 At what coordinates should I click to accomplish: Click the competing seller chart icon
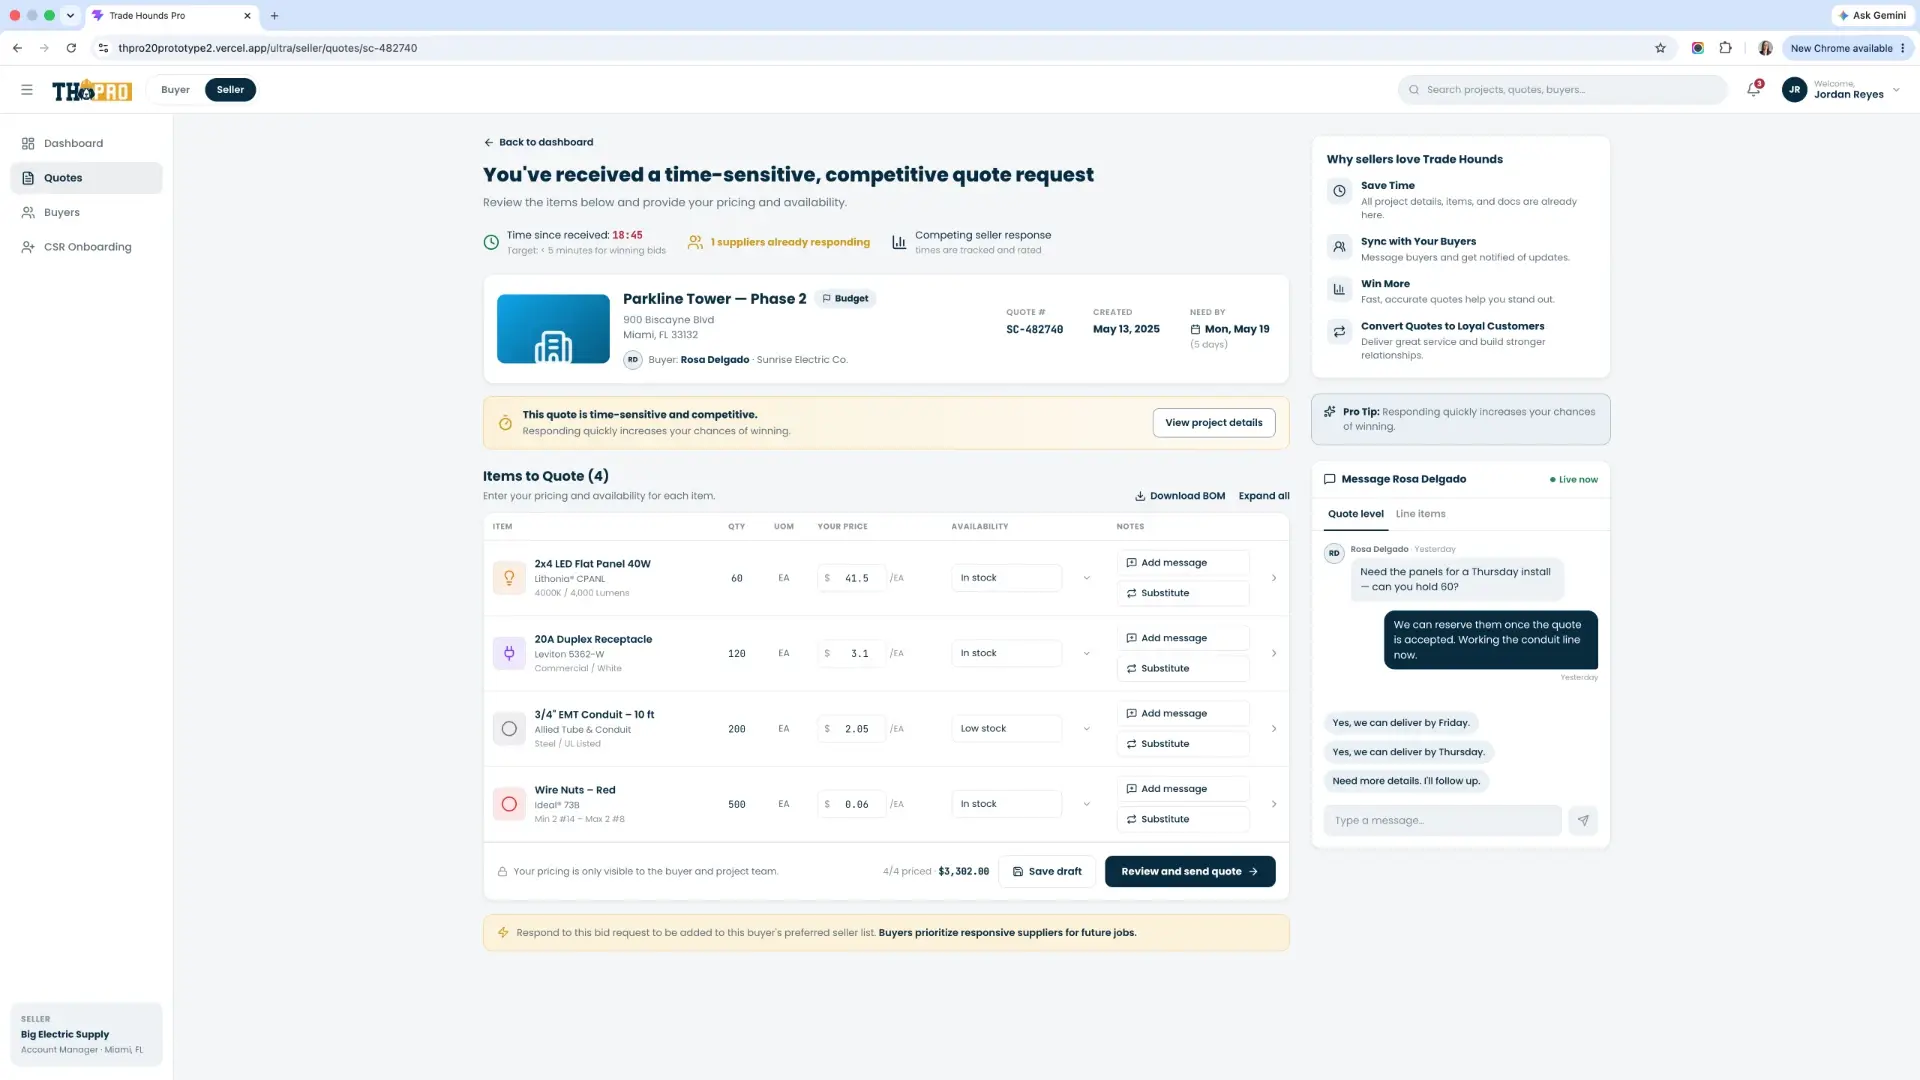[x=899, y=242]
